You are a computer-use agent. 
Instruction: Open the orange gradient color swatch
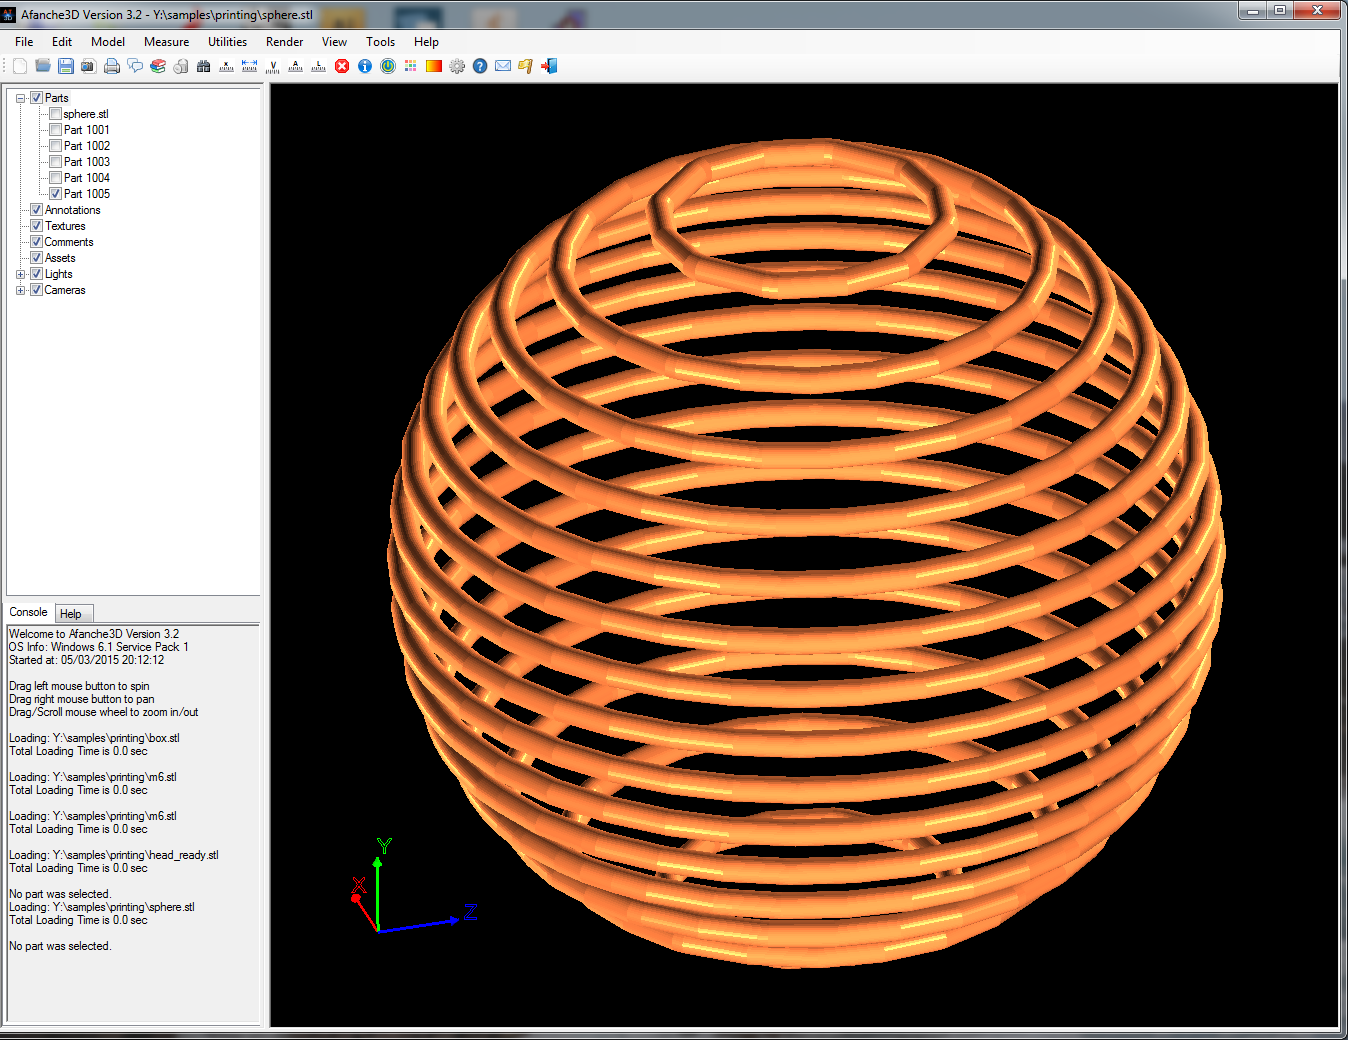(434, 66)
